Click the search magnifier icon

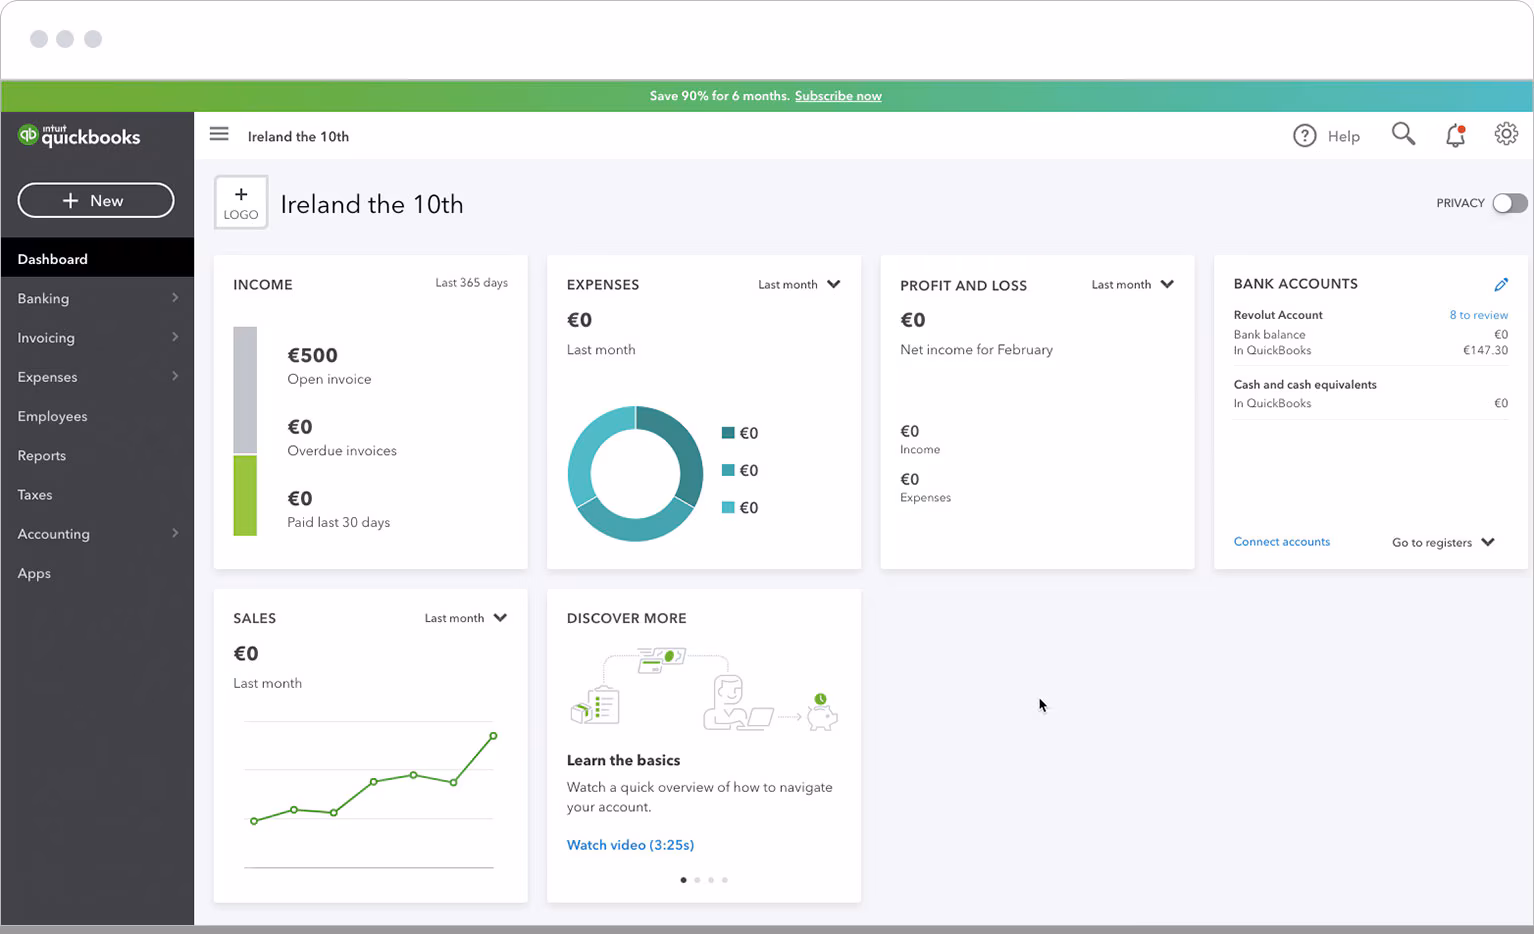[1403, 134]
